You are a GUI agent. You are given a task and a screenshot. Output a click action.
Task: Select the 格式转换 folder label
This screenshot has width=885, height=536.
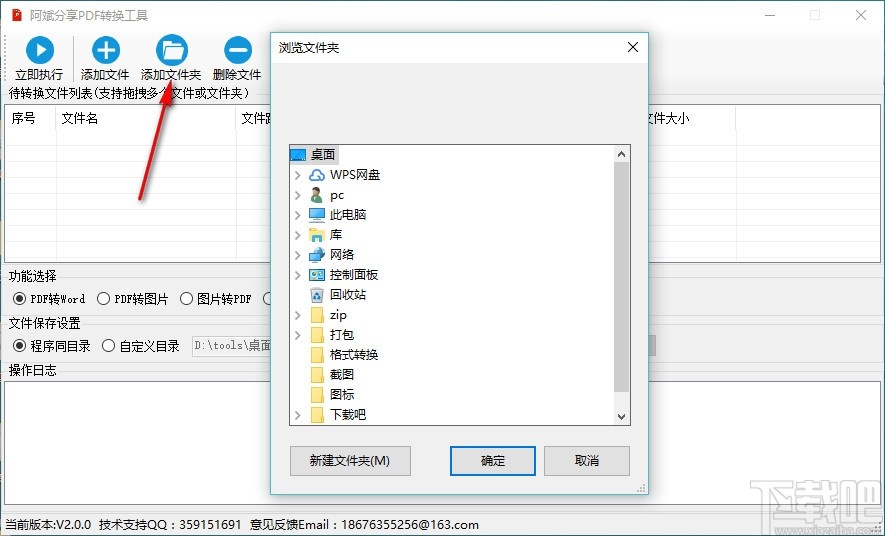[x=354, y=355]
